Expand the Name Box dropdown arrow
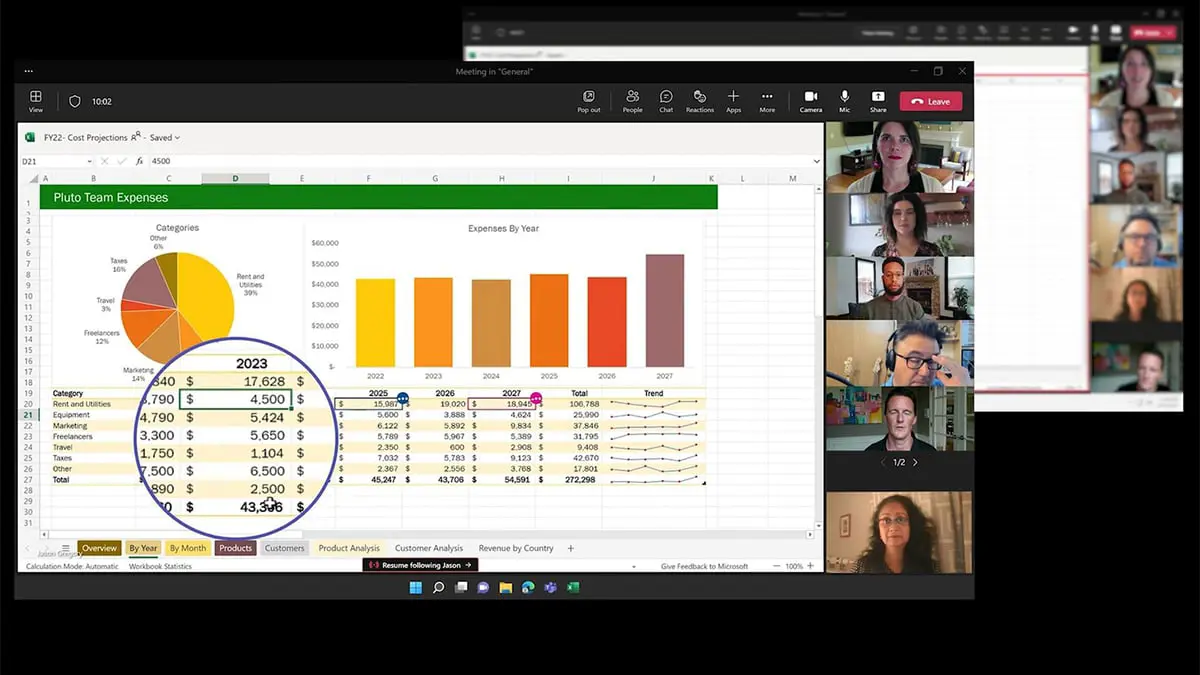1200x675 pixels. click(x=89, y=161)
